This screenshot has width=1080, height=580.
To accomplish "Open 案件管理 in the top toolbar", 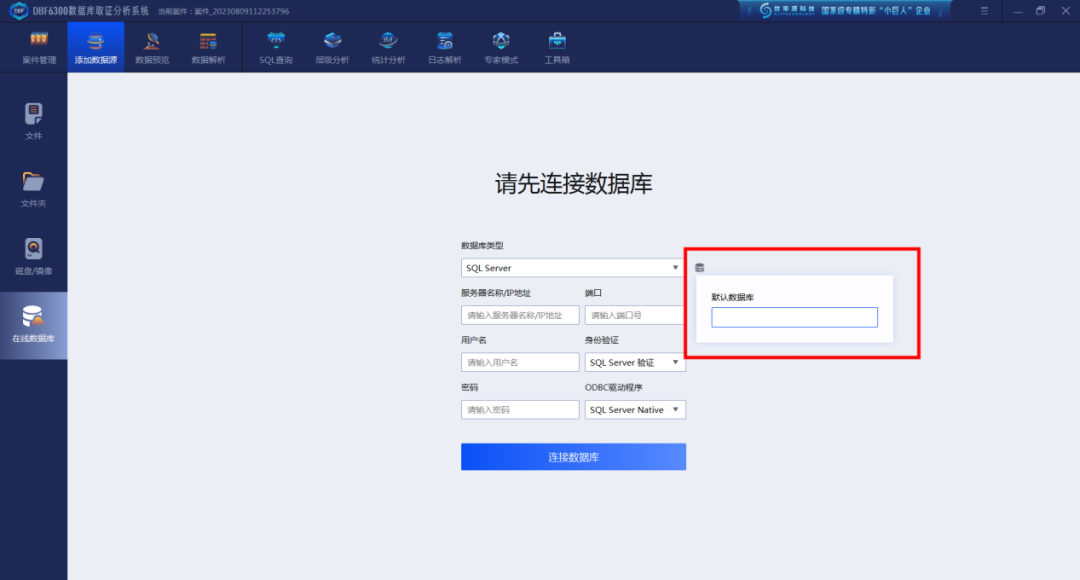I will tap(39, 48).
